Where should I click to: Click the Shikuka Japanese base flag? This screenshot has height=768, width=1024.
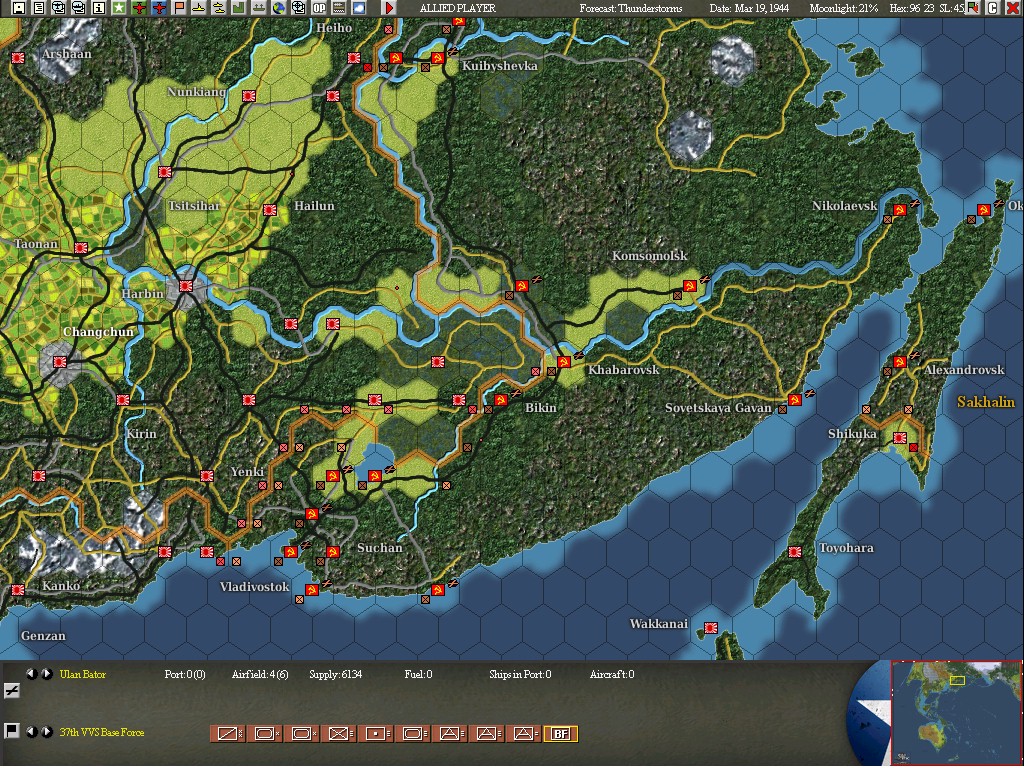[x=900, y=438]
